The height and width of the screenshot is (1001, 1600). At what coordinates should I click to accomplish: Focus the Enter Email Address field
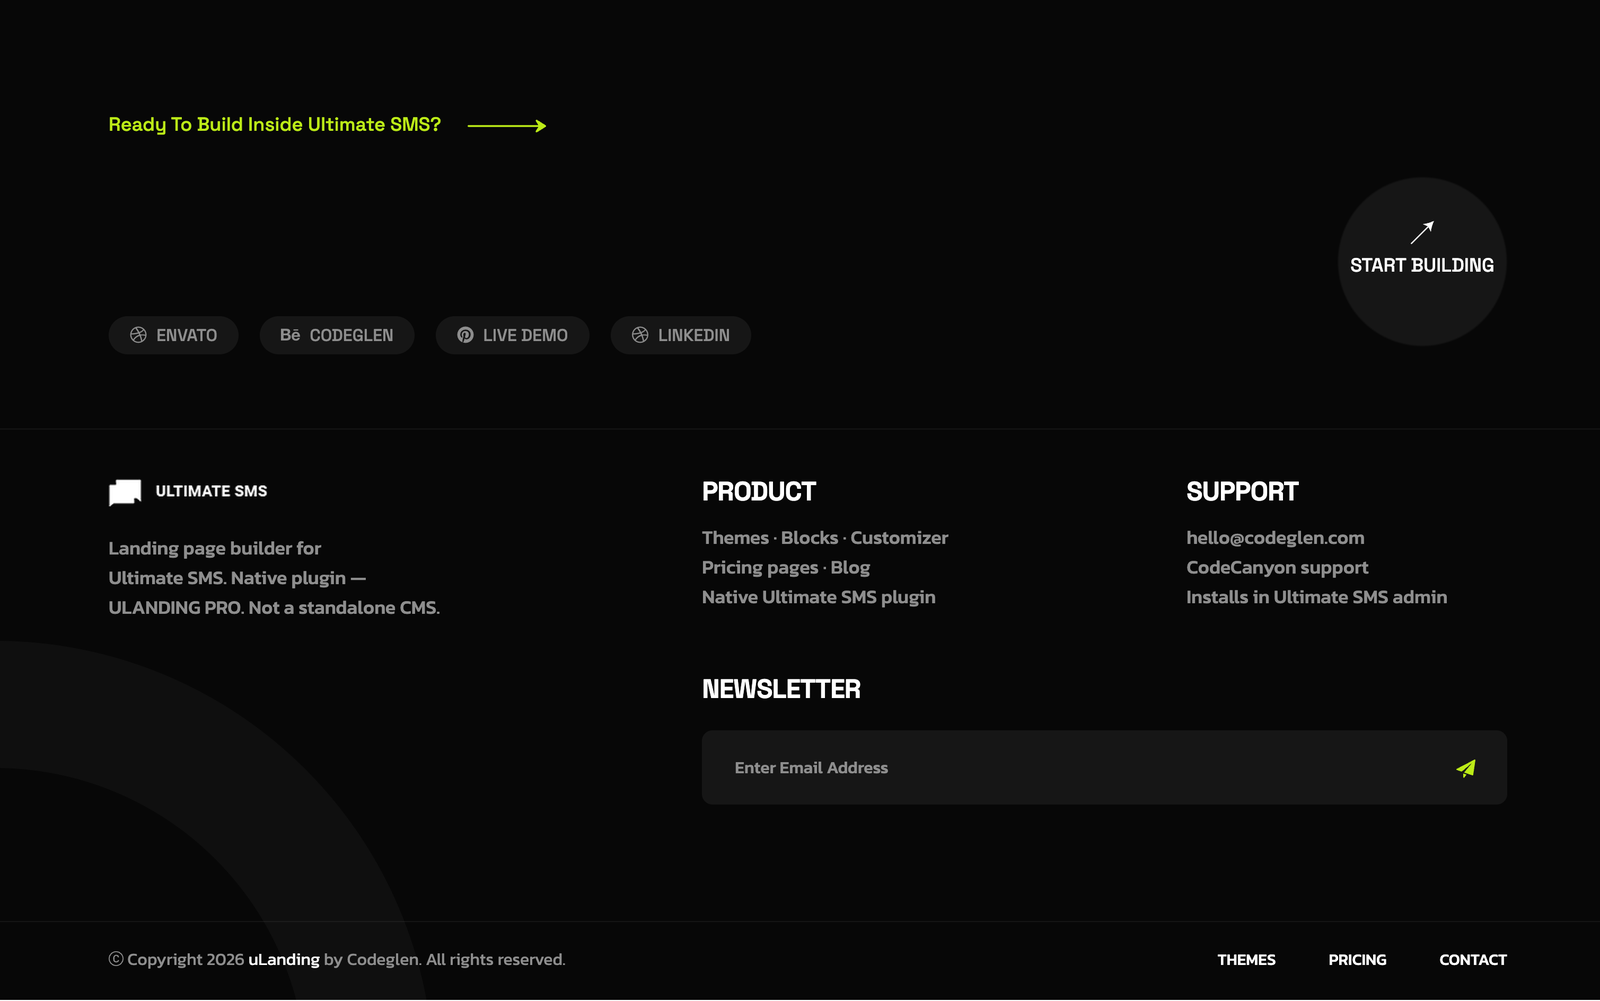(x=1104, y=768)
